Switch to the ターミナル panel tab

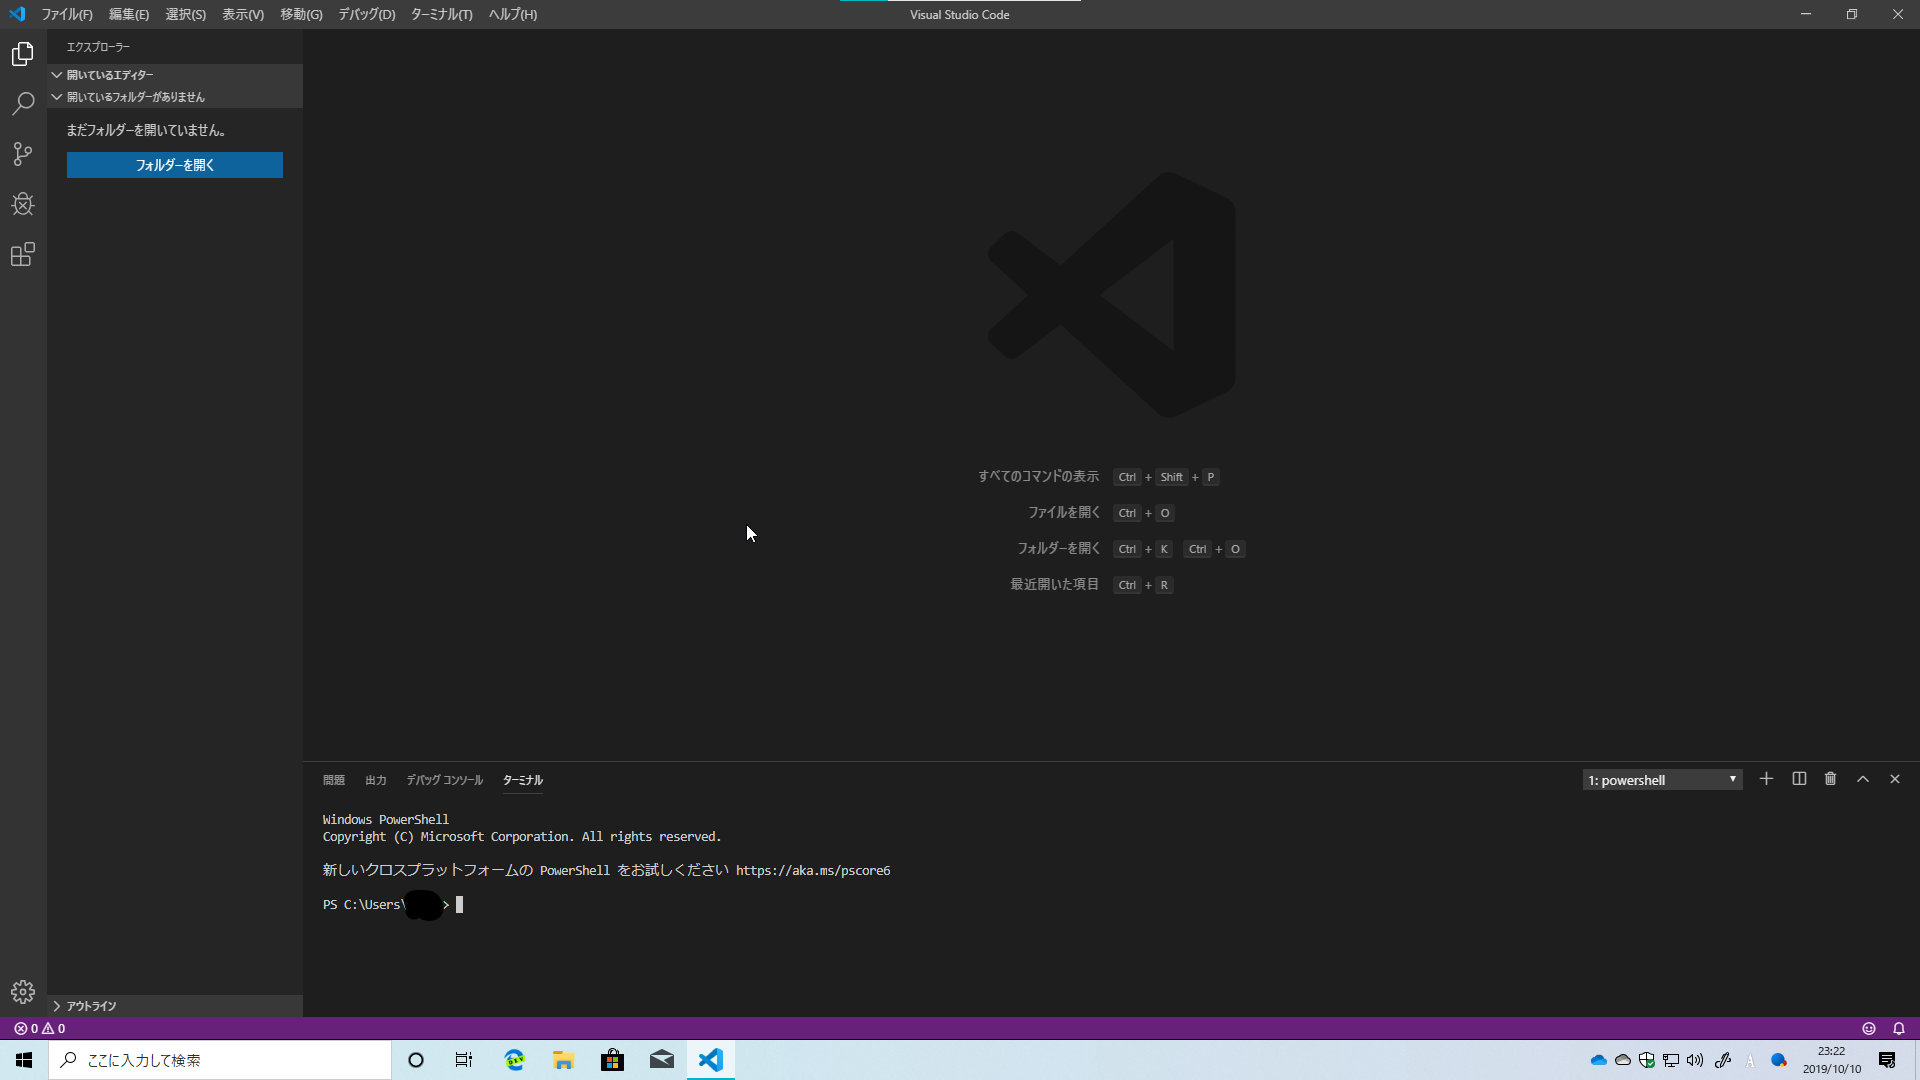(x=523, y=780)
